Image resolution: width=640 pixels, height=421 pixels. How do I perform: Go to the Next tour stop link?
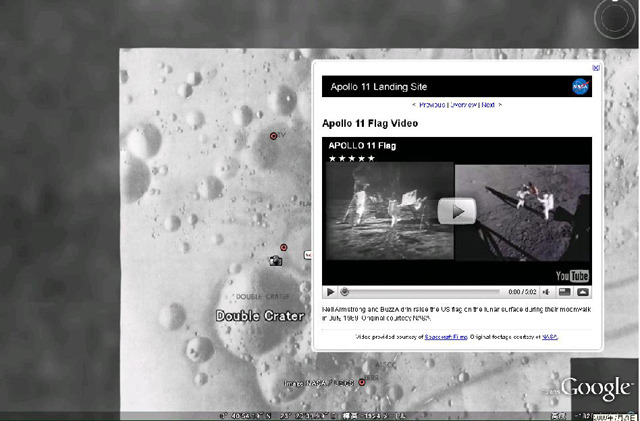[488, 105]
